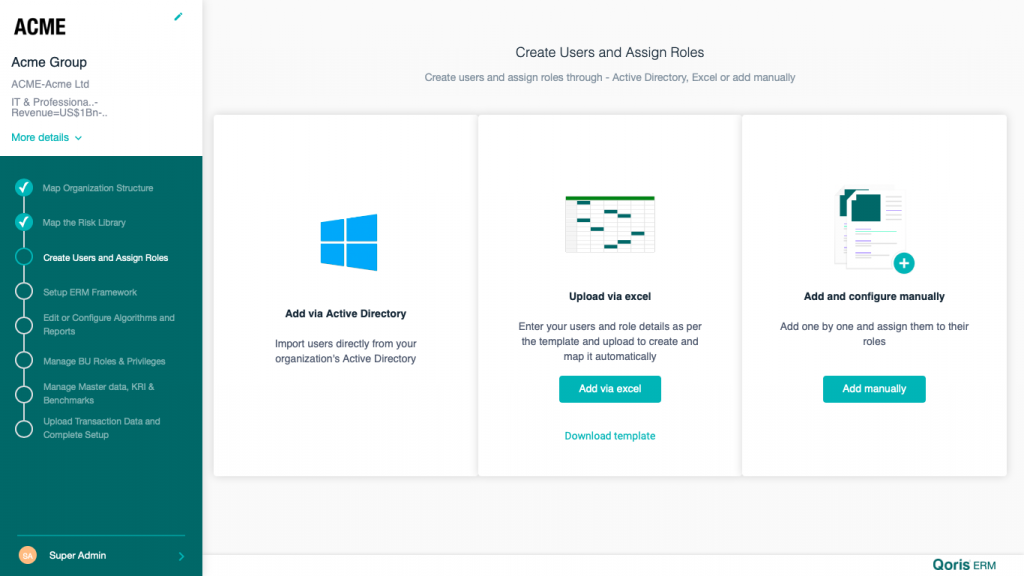The width and height of the screenshot is (1024, 576).
Task: Click the 'IT & Professiona..- Revenue=US$1Bn-..' text
Action: tap(59, 107)
